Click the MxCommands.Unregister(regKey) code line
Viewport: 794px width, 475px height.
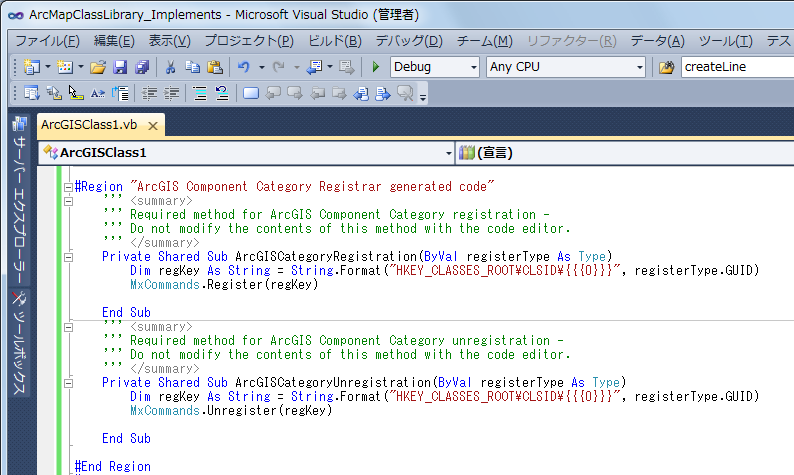(x=231, y=411)
